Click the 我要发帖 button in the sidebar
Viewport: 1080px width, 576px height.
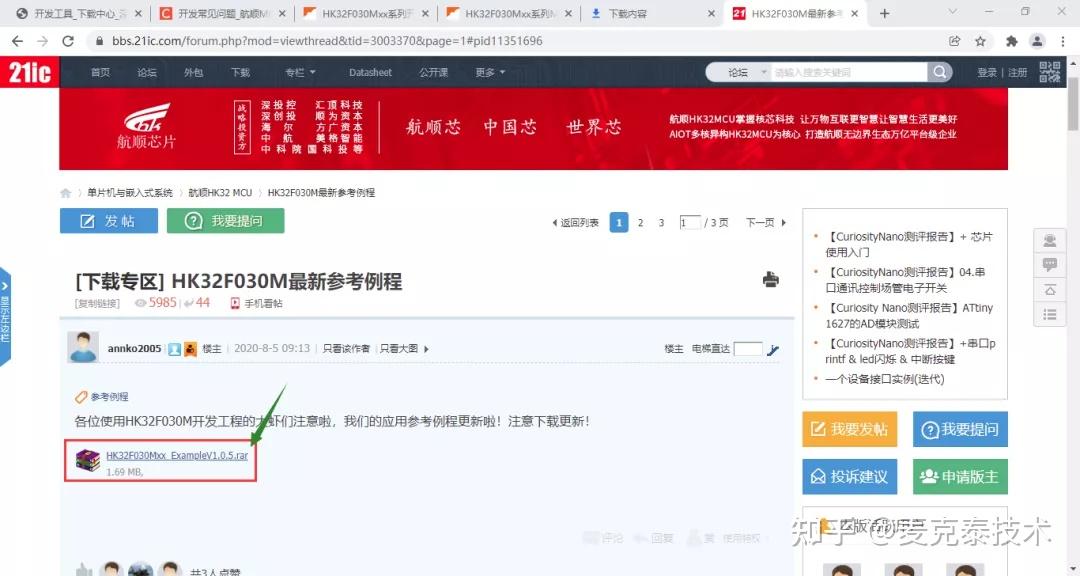tap(849, 428)
